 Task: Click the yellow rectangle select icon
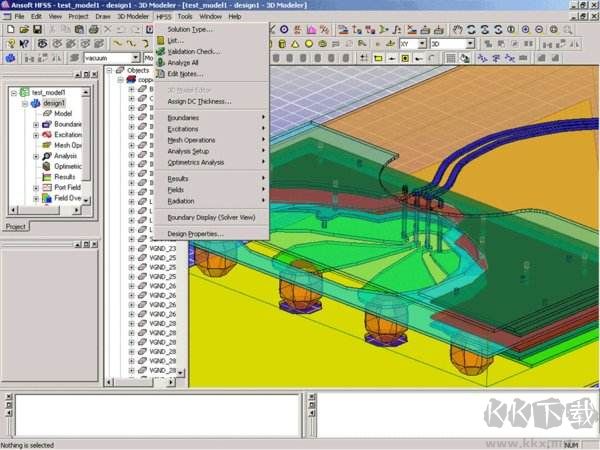tap(378, 58)
